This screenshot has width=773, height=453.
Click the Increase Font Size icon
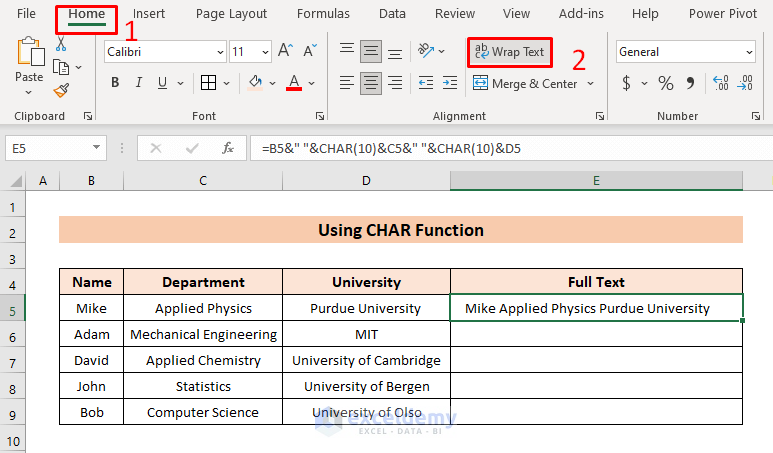point(285,51)
